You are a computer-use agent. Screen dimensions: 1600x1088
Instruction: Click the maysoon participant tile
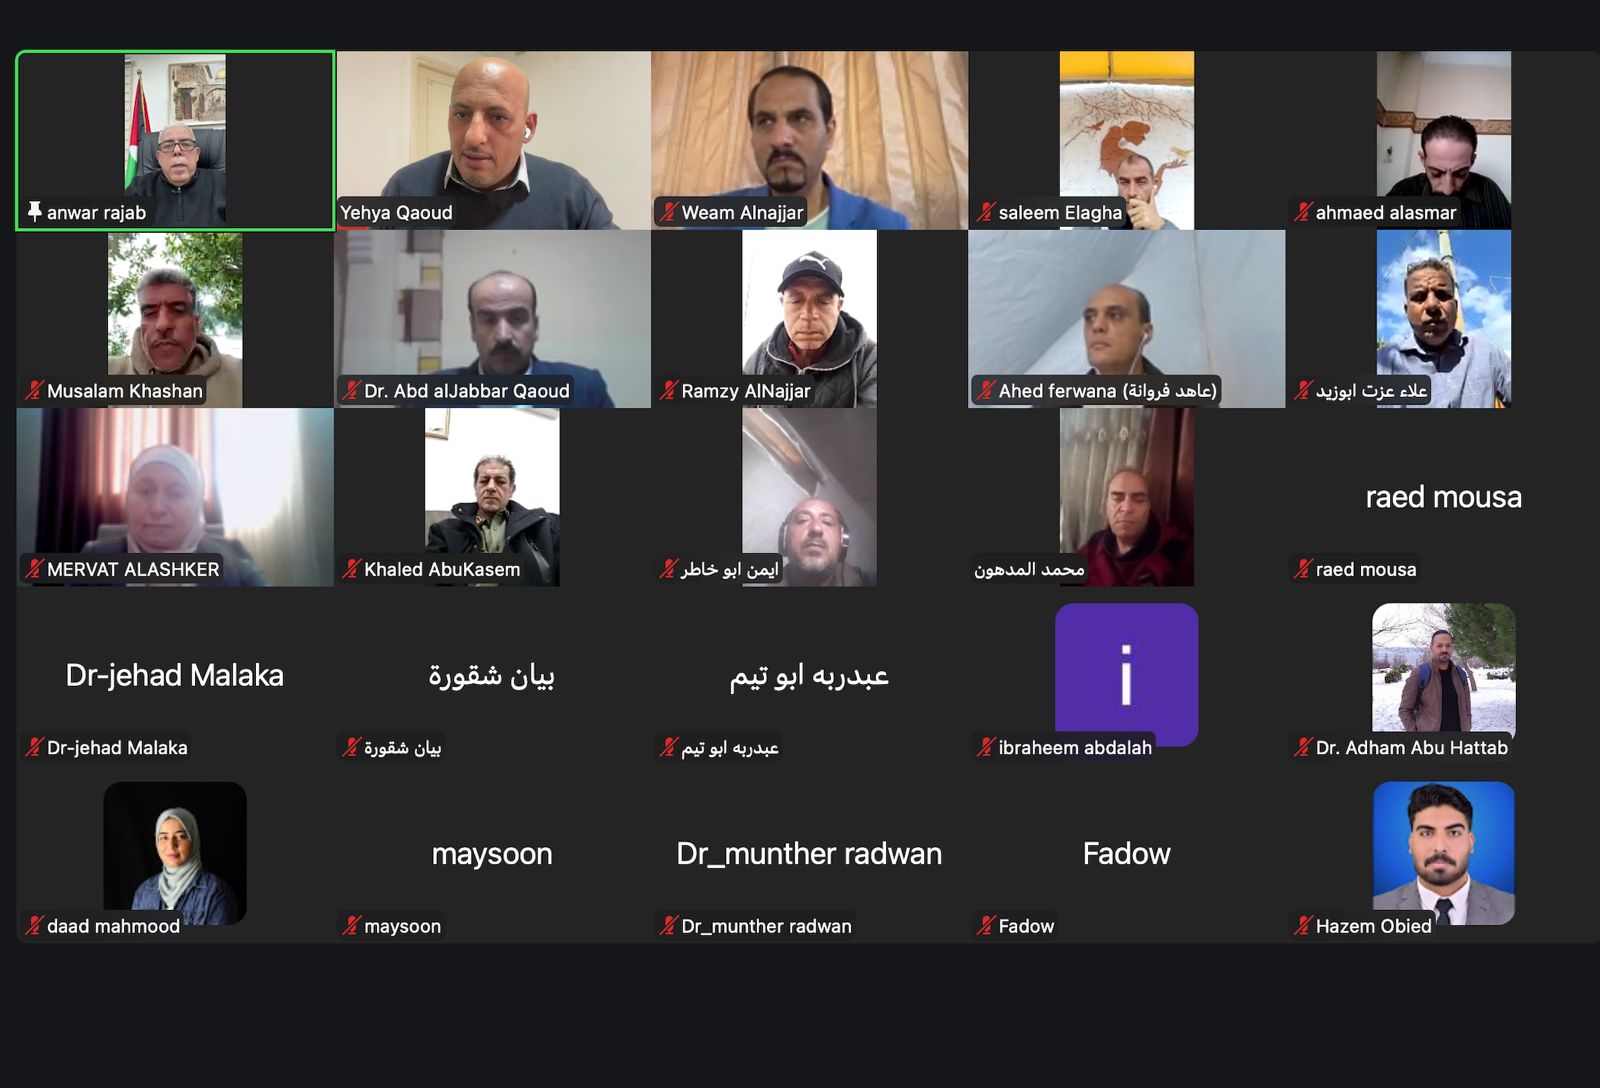pyautogui.click(x=492, y=854)
